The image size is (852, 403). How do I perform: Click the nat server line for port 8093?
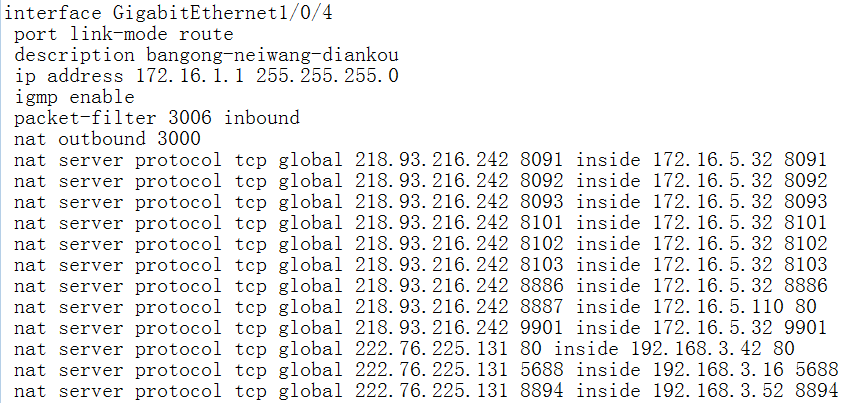point(420,202)
